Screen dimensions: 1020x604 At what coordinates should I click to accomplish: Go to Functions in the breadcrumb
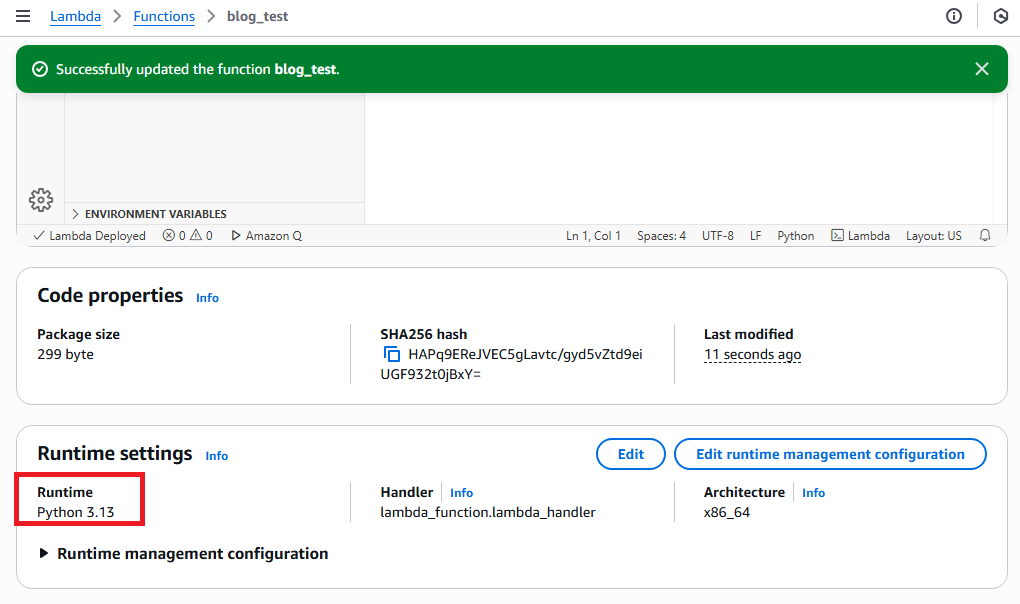164,16
